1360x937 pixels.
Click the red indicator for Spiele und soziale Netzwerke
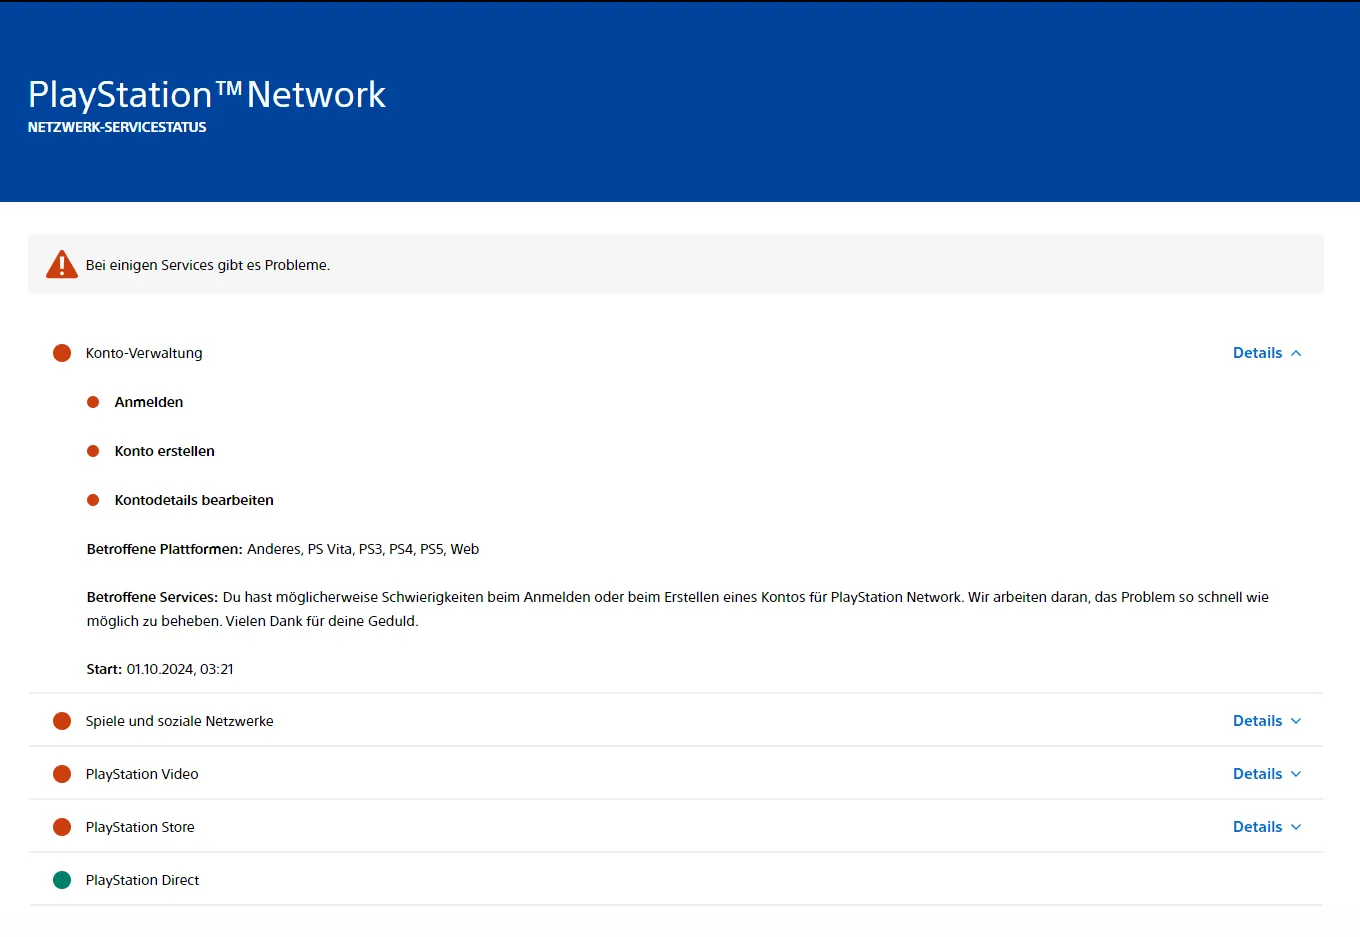click(x=62, y=720)
